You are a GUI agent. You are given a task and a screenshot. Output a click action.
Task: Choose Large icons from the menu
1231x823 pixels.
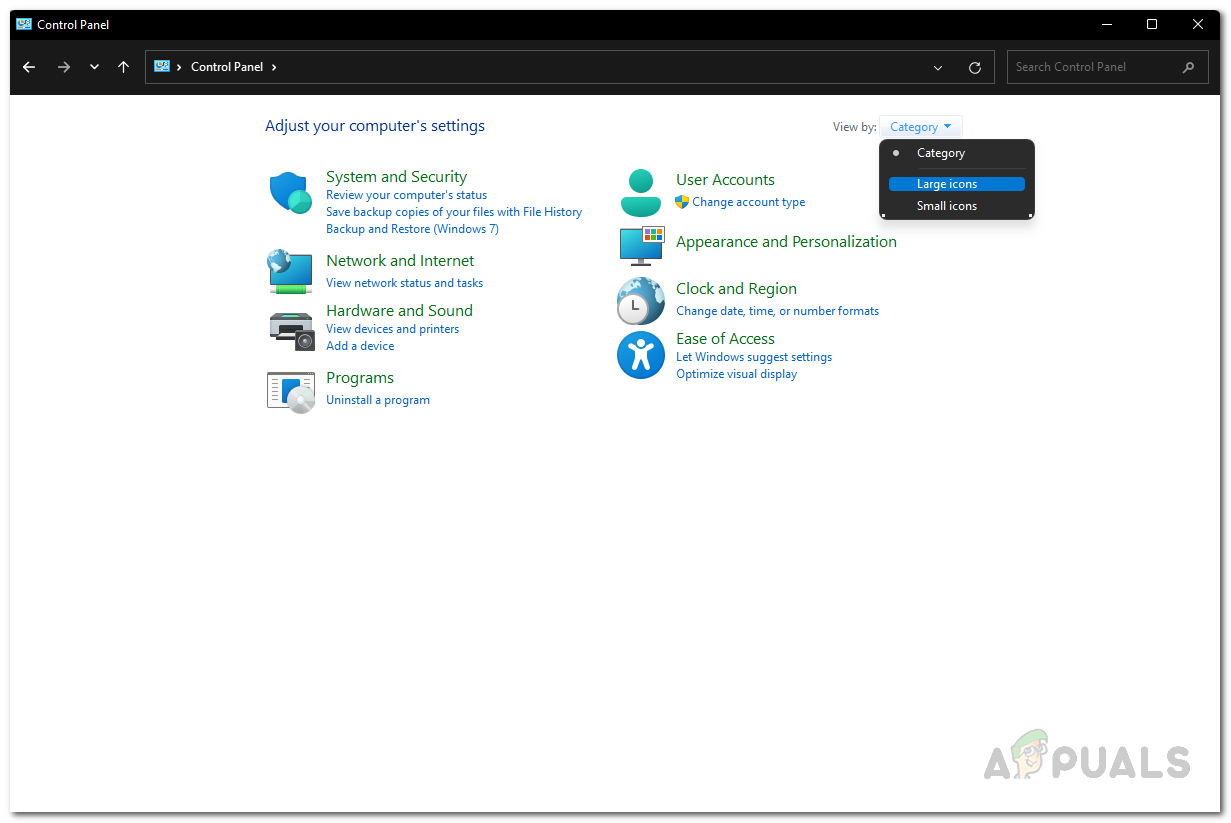[x=957, y=184]
